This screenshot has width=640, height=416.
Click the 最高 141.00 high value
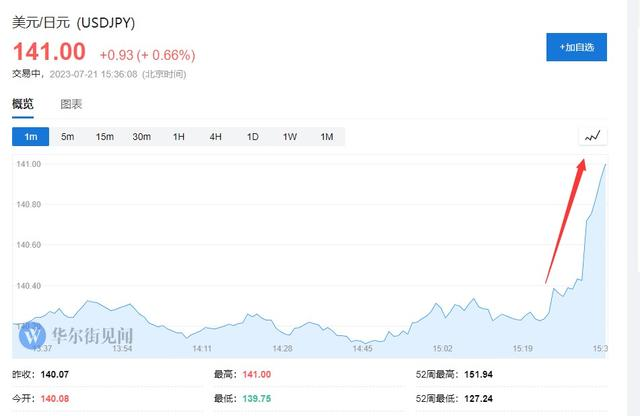click(x=257, y=374)
